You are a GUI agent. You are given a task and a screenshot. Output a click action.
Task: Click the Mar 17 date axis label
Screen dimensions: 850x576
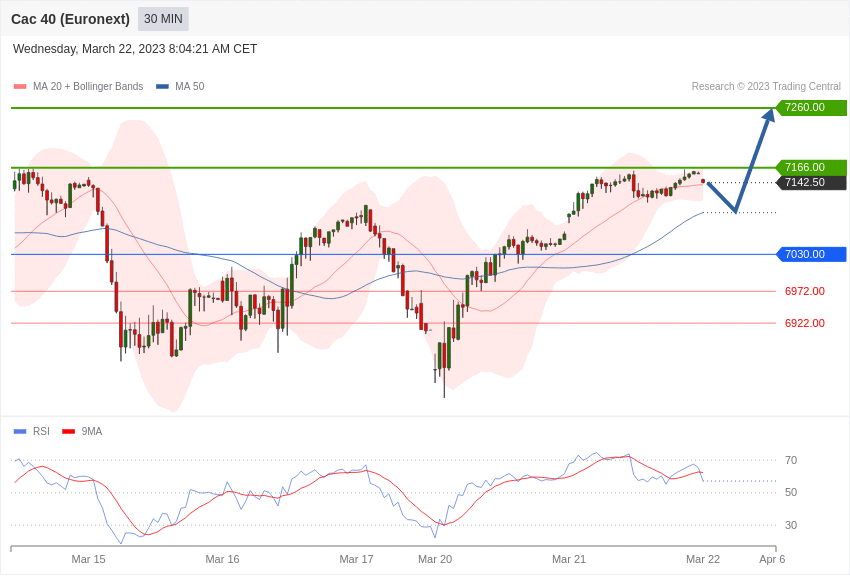coord(356,559)
